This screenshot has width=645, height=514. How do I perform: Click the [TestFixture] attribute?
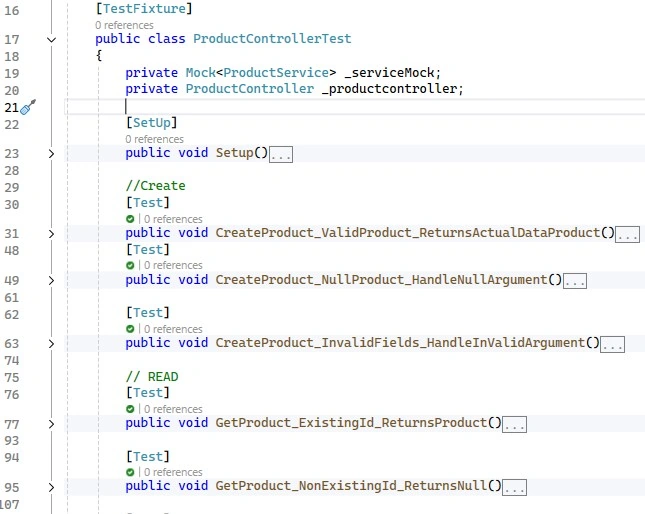(144, 9)
